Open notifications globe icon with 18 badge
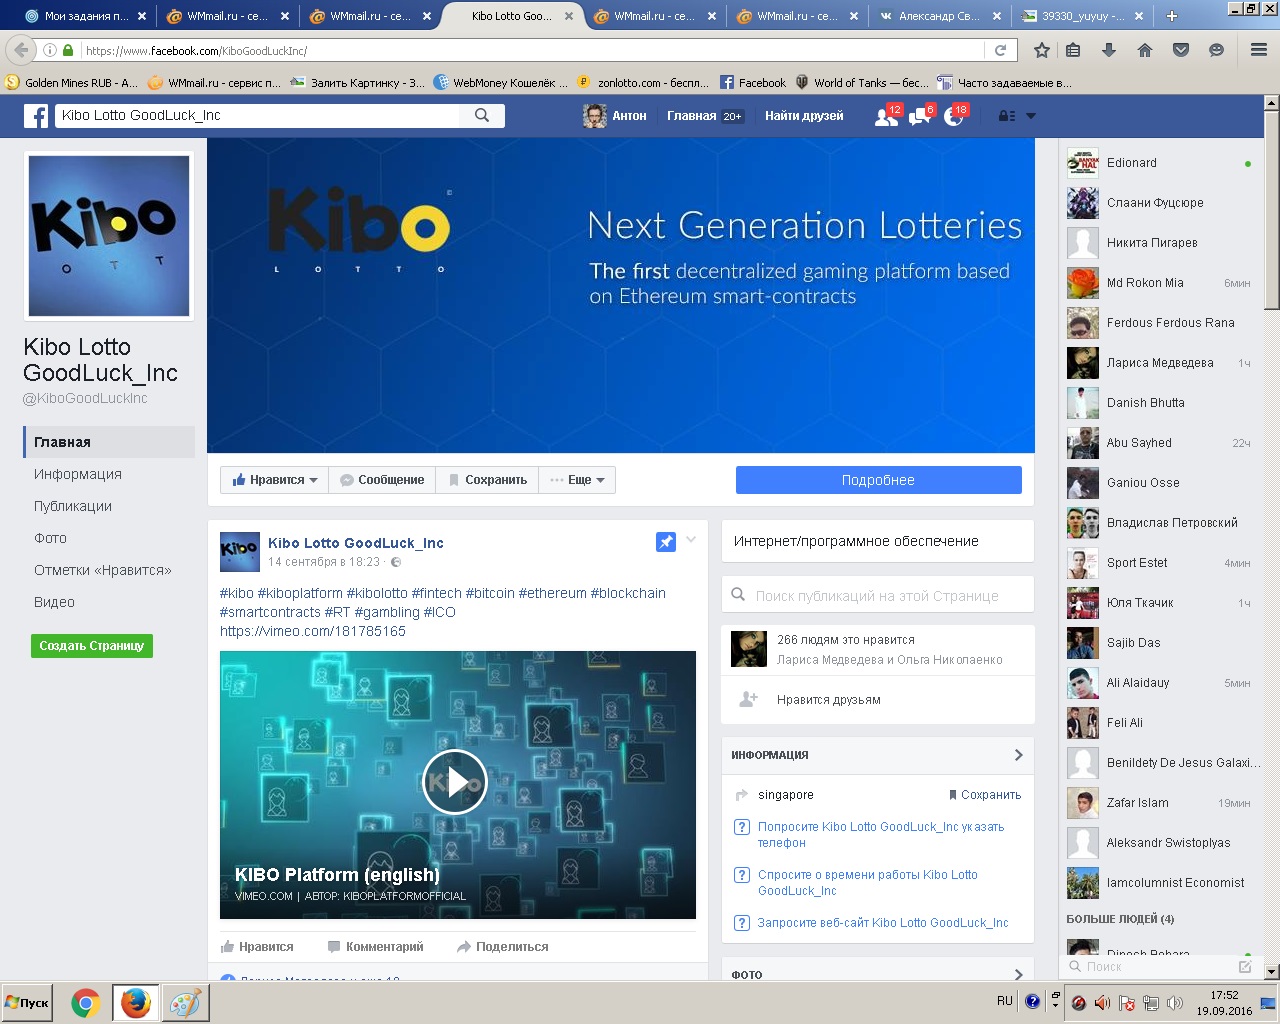Image resolution: width=1280 pixels, height=1024 pixels. pyautogui.click(x=953, y=117)
